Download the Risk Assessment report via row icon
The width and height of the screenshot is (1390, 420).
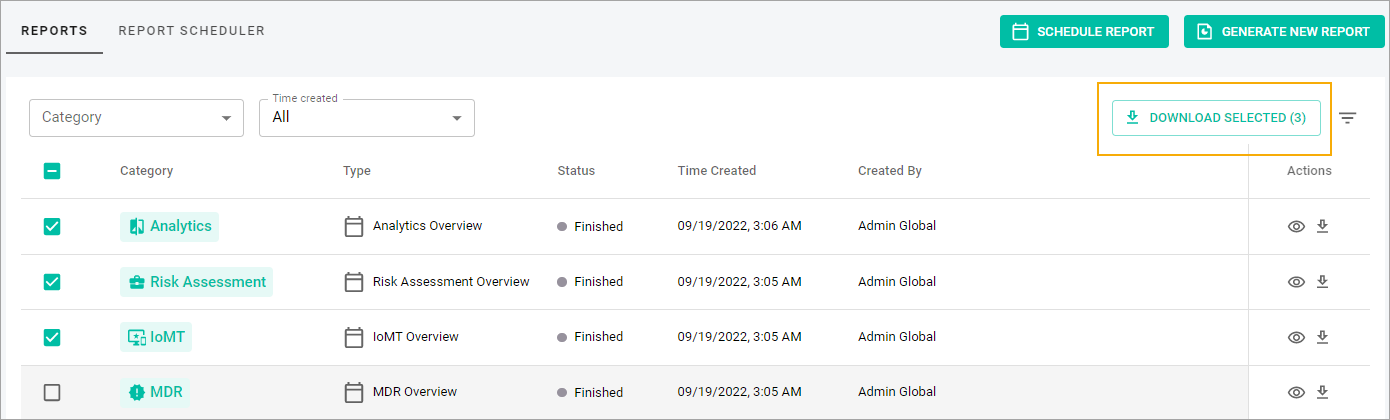coord(1322,282)
